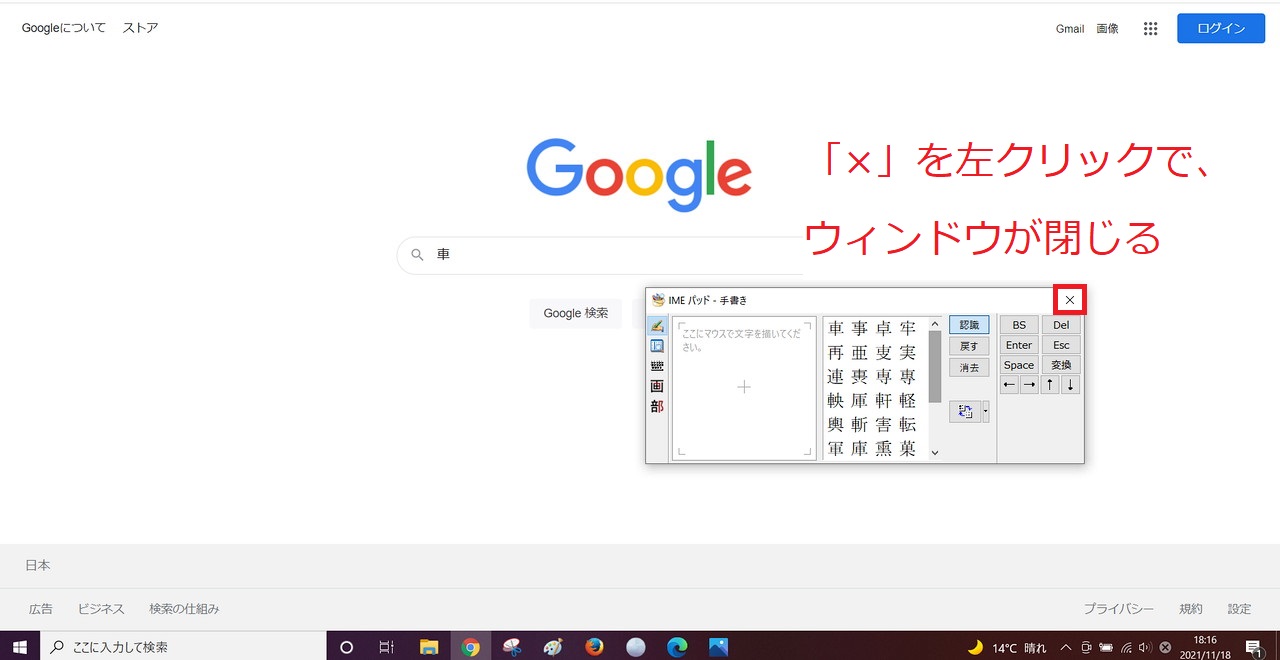Select candidate kanji 軍 in the list

(836, 449)
